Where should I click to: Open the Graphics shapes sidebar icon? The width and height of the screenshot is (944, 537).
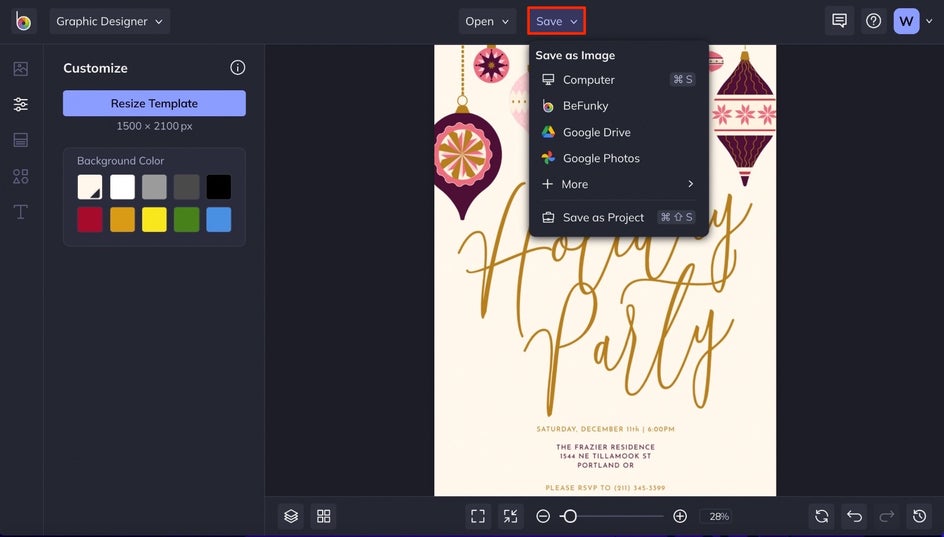(x=20, y=176)
